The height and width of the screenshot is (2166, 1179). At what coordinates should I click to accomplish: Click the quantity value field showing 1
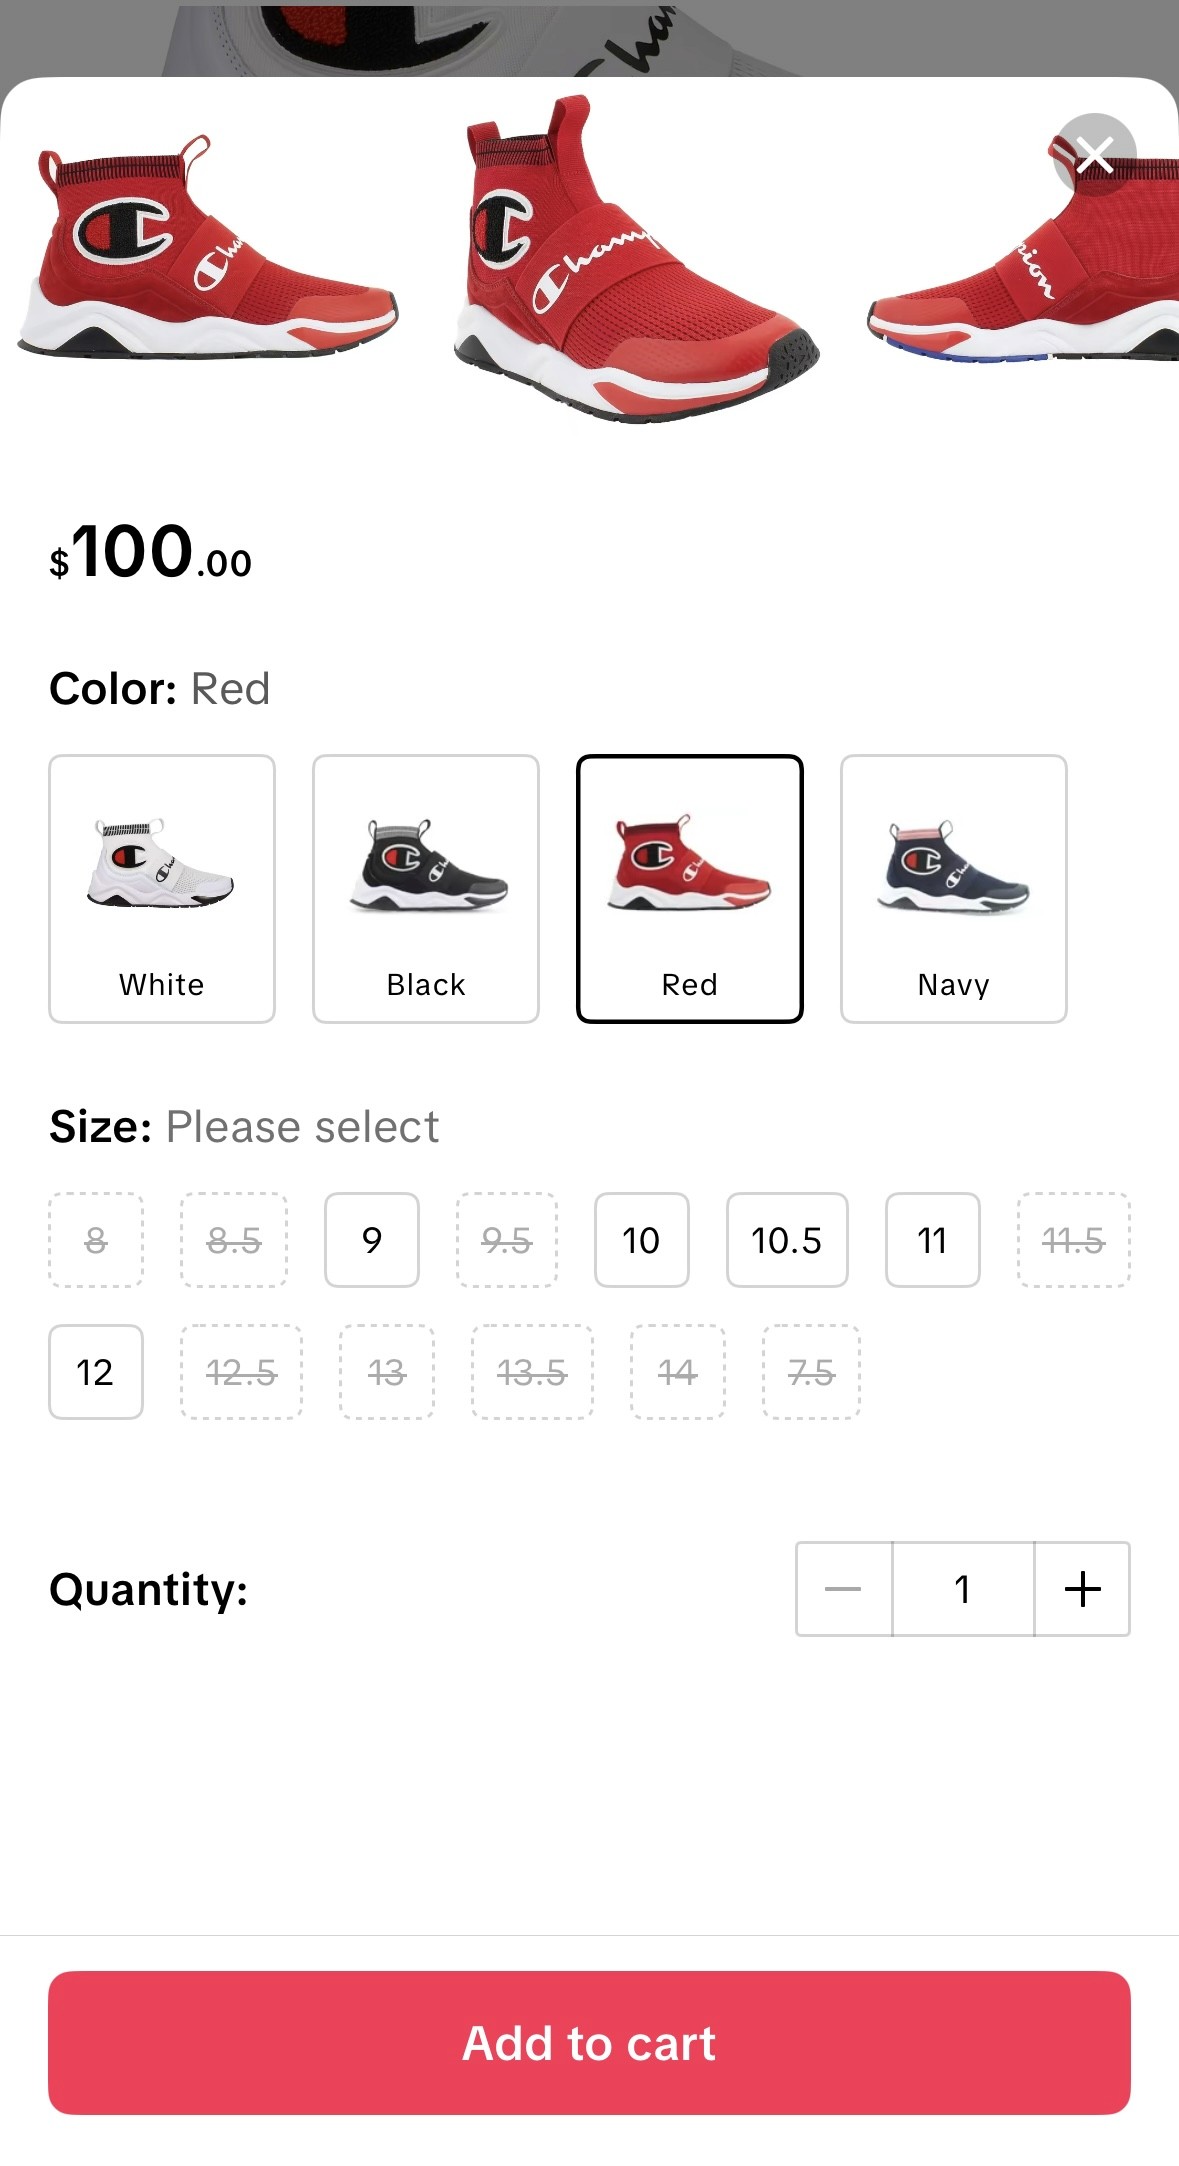[961, 1590]
